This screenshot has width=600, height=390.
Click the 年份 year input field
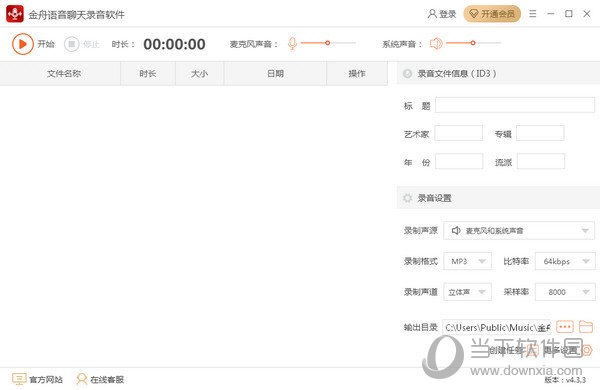459,161
